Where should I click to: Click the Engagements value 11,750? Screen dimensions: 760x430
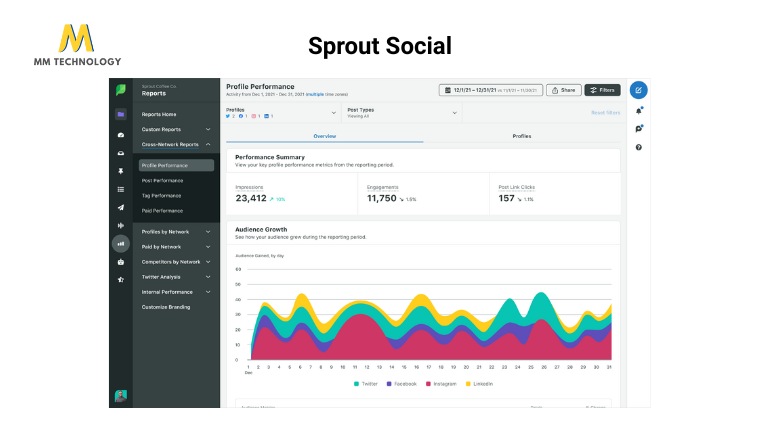click(381, 198)
